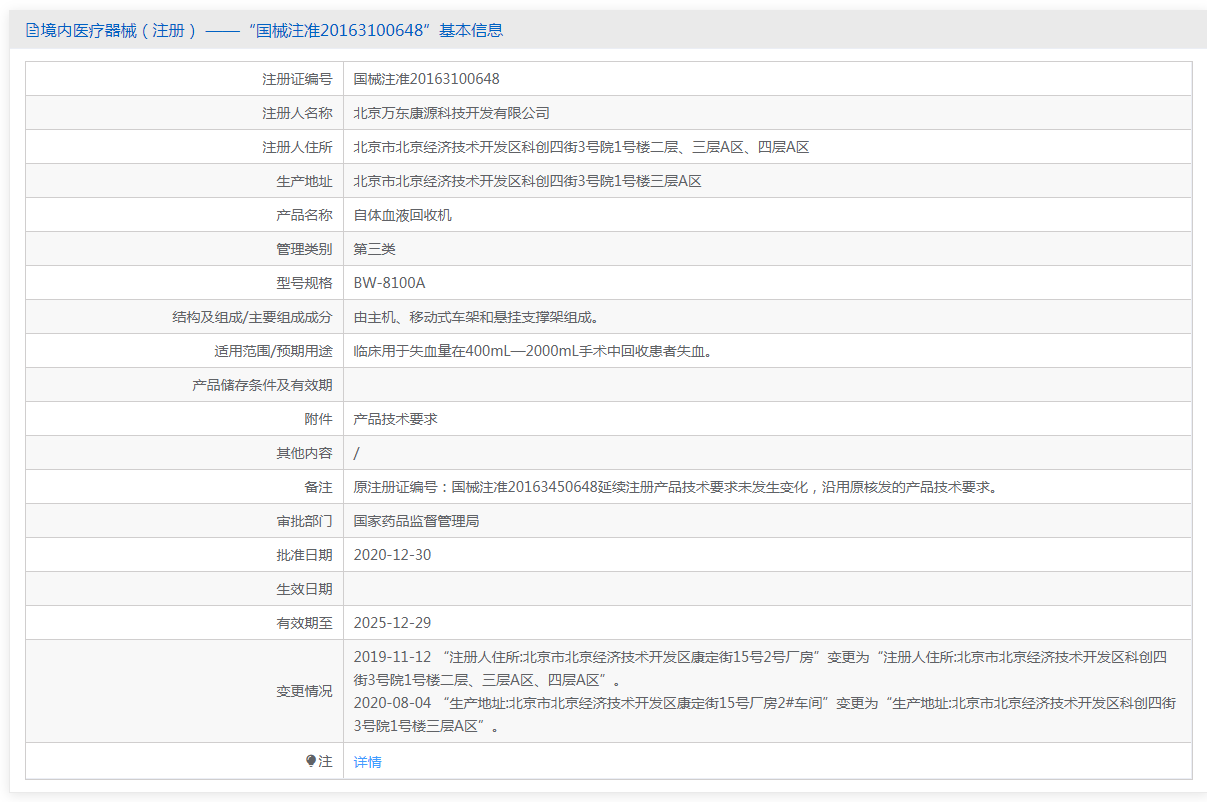Screen dimensions: 1207x802
Task: Select approving department 国家药品监督管理局
Action: coord(416,521)
